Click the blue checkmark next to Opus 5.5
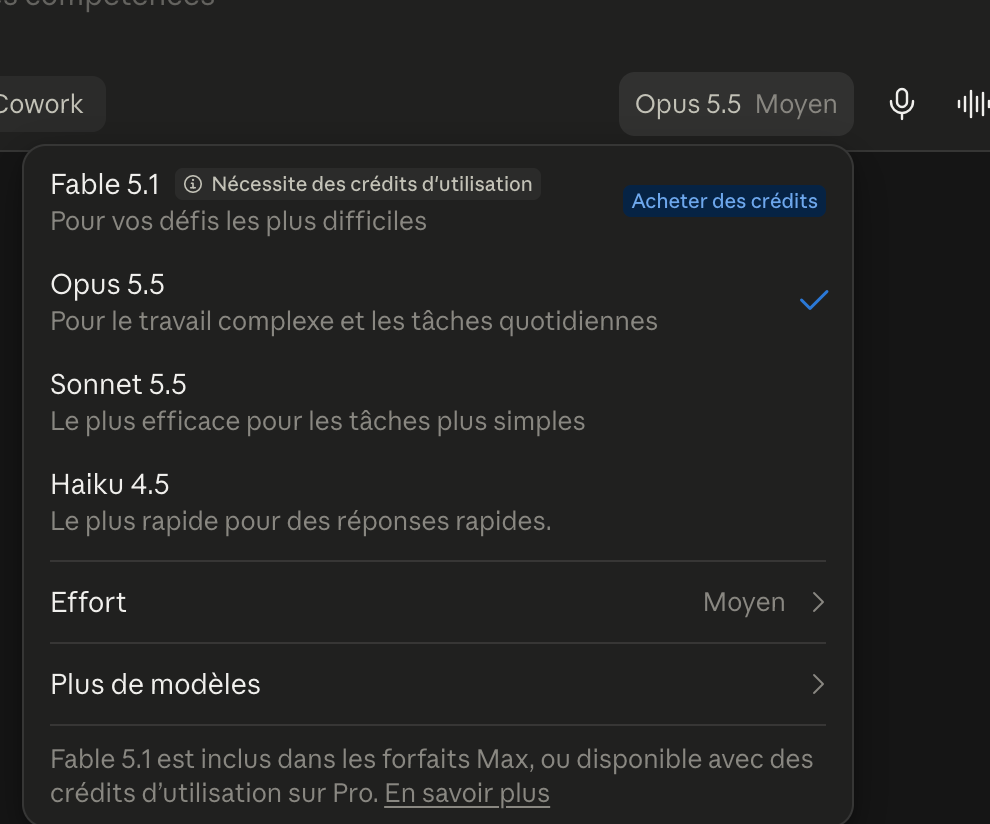 pos(814,300)
